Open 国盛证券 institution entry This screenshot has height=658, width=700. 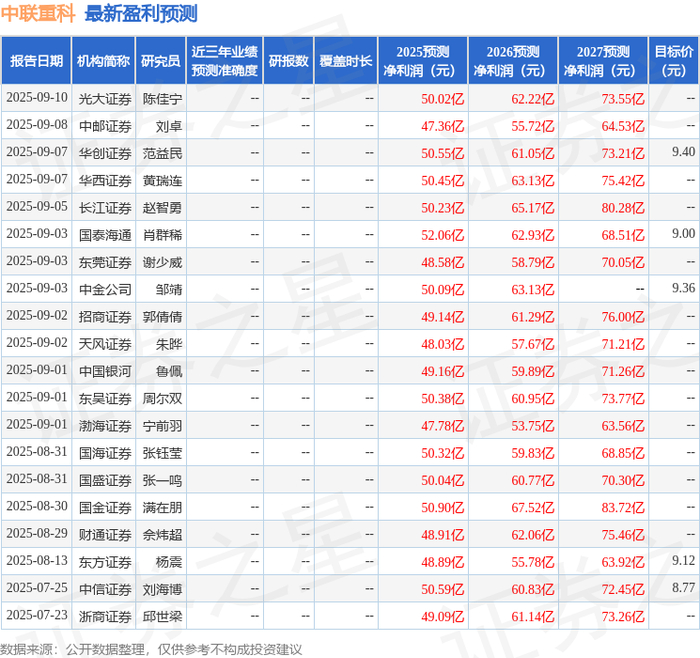105,480
